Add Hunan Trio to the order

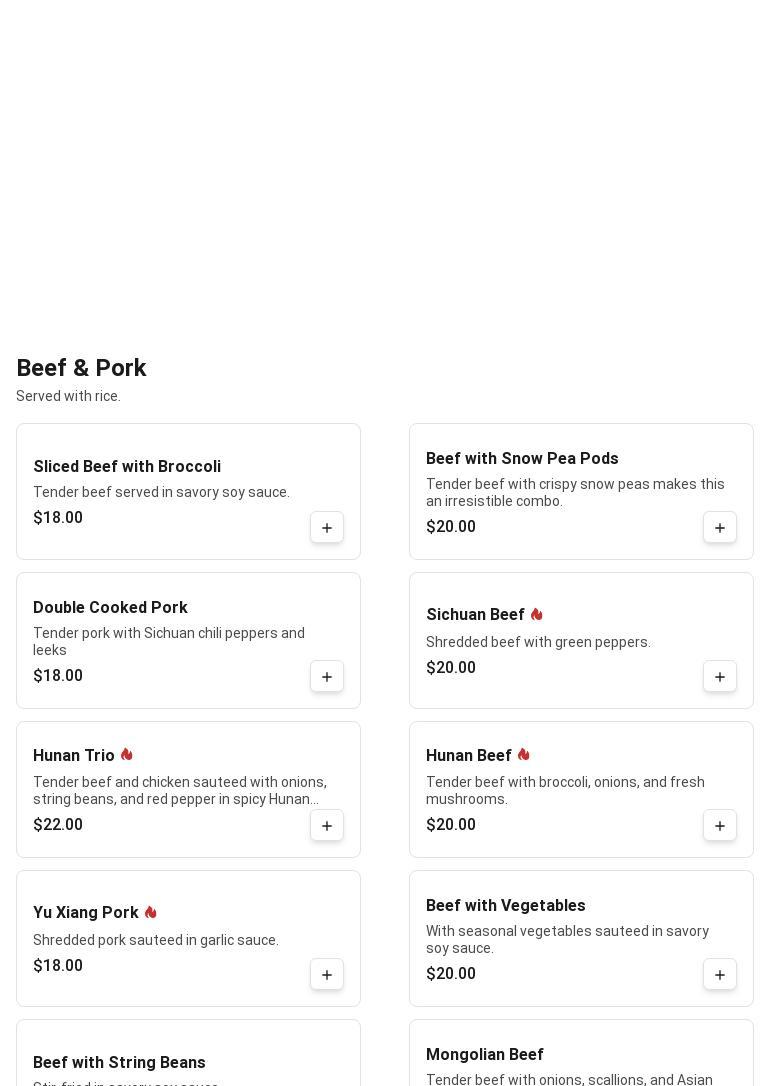tap(327, 826)
